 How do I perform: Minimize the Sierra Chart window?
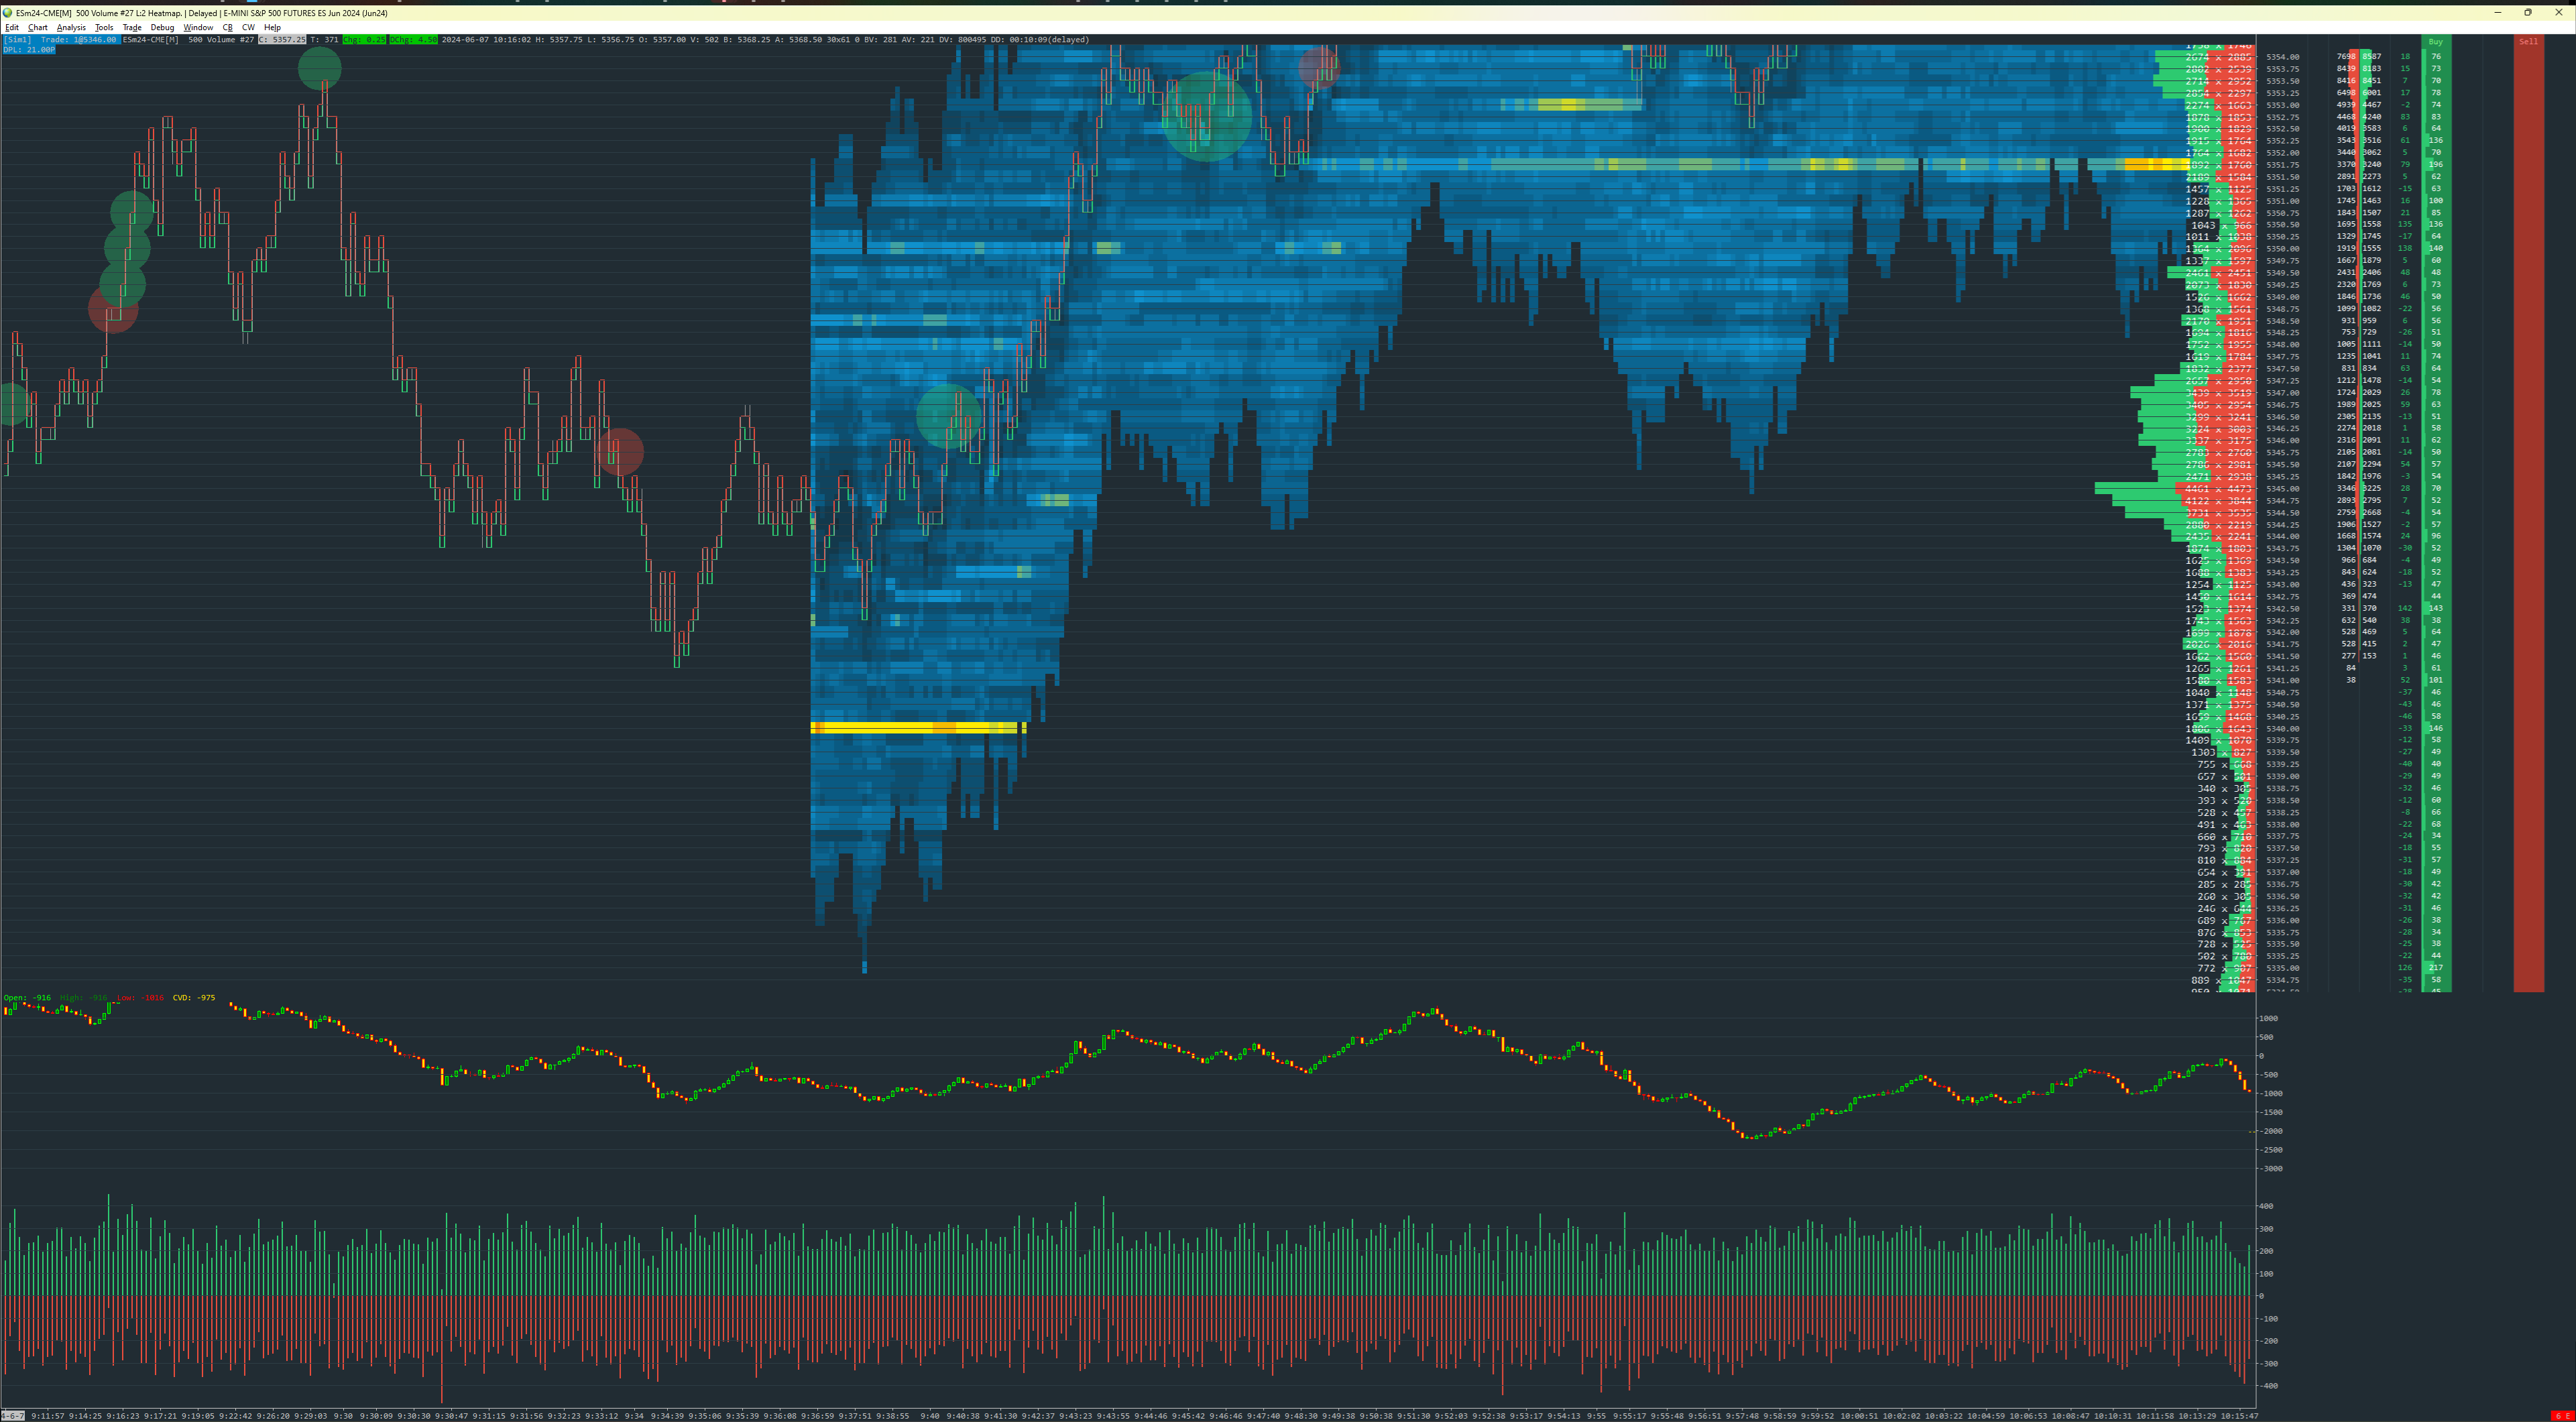[2497, 13]
